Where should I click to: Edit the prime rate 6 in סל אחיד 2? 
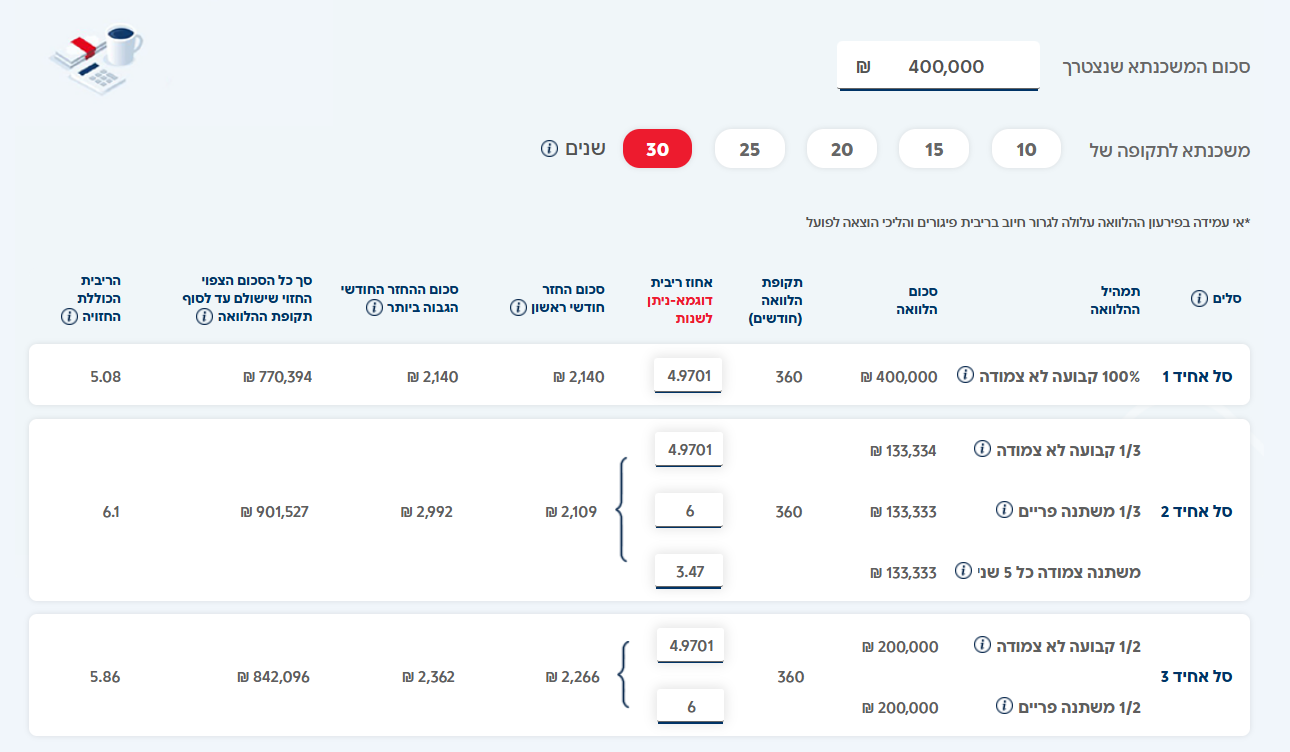click(x=688, y=511)
